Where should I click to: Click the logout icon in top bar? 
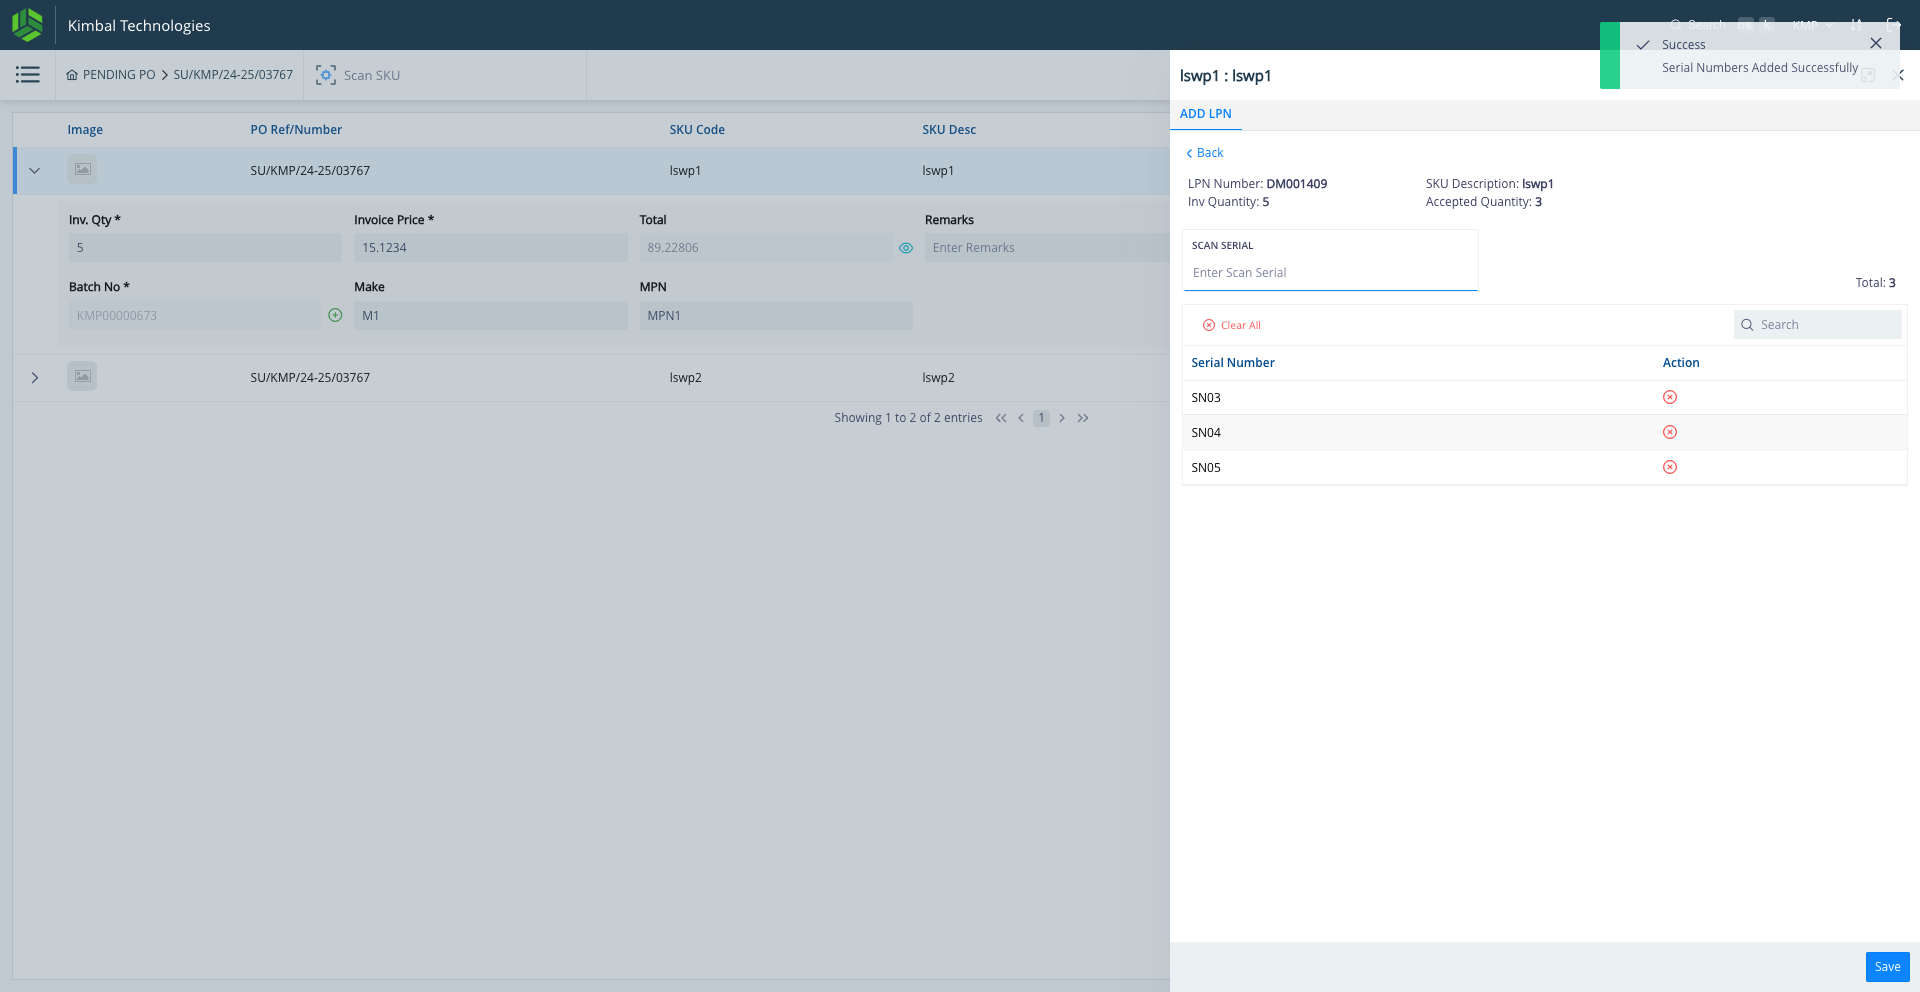click(1892, 24)
